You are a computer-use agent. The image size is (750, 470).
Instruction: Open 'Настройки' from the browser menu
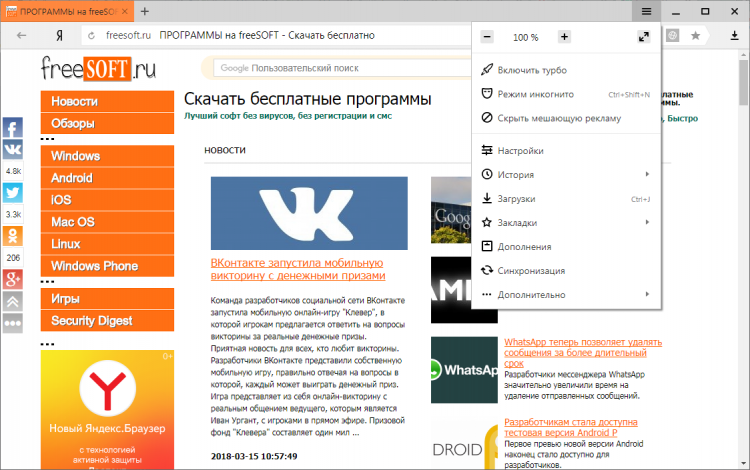(x=566, y=151)
